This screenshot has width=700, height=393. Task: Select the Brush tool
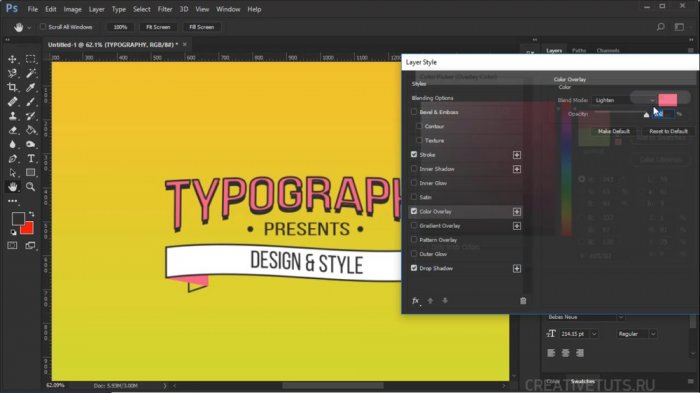coord(30,101)
